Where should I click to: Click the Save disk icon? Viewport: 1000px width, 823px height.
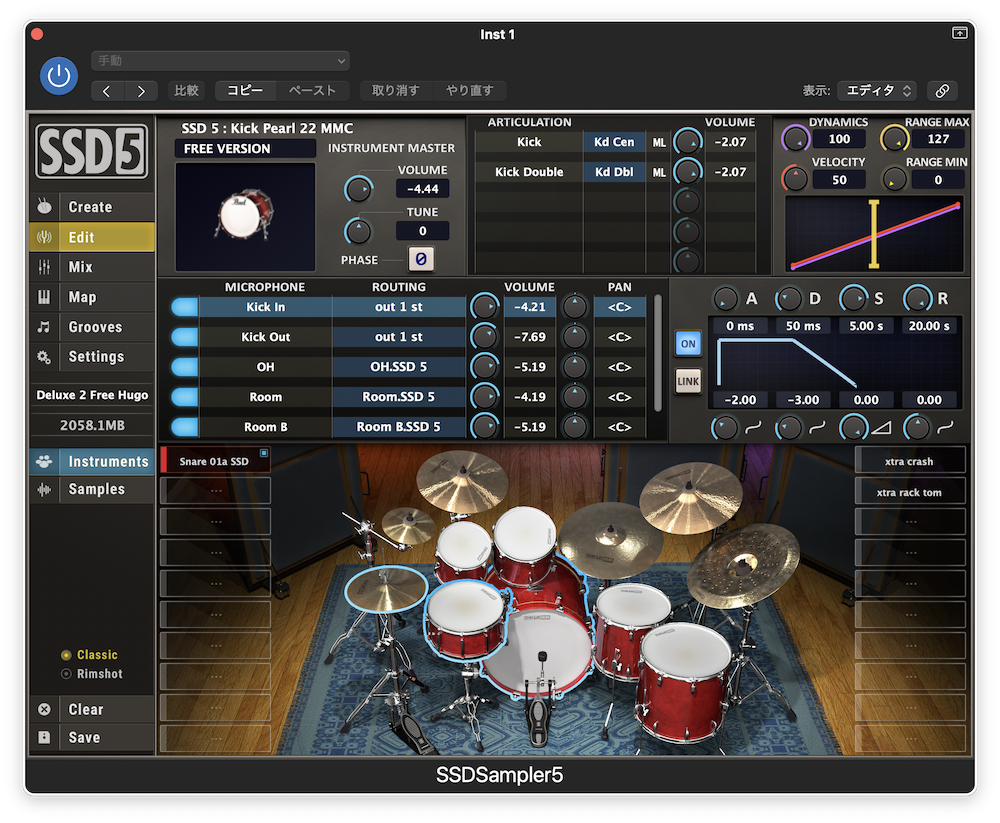click(x=44, y=738)
